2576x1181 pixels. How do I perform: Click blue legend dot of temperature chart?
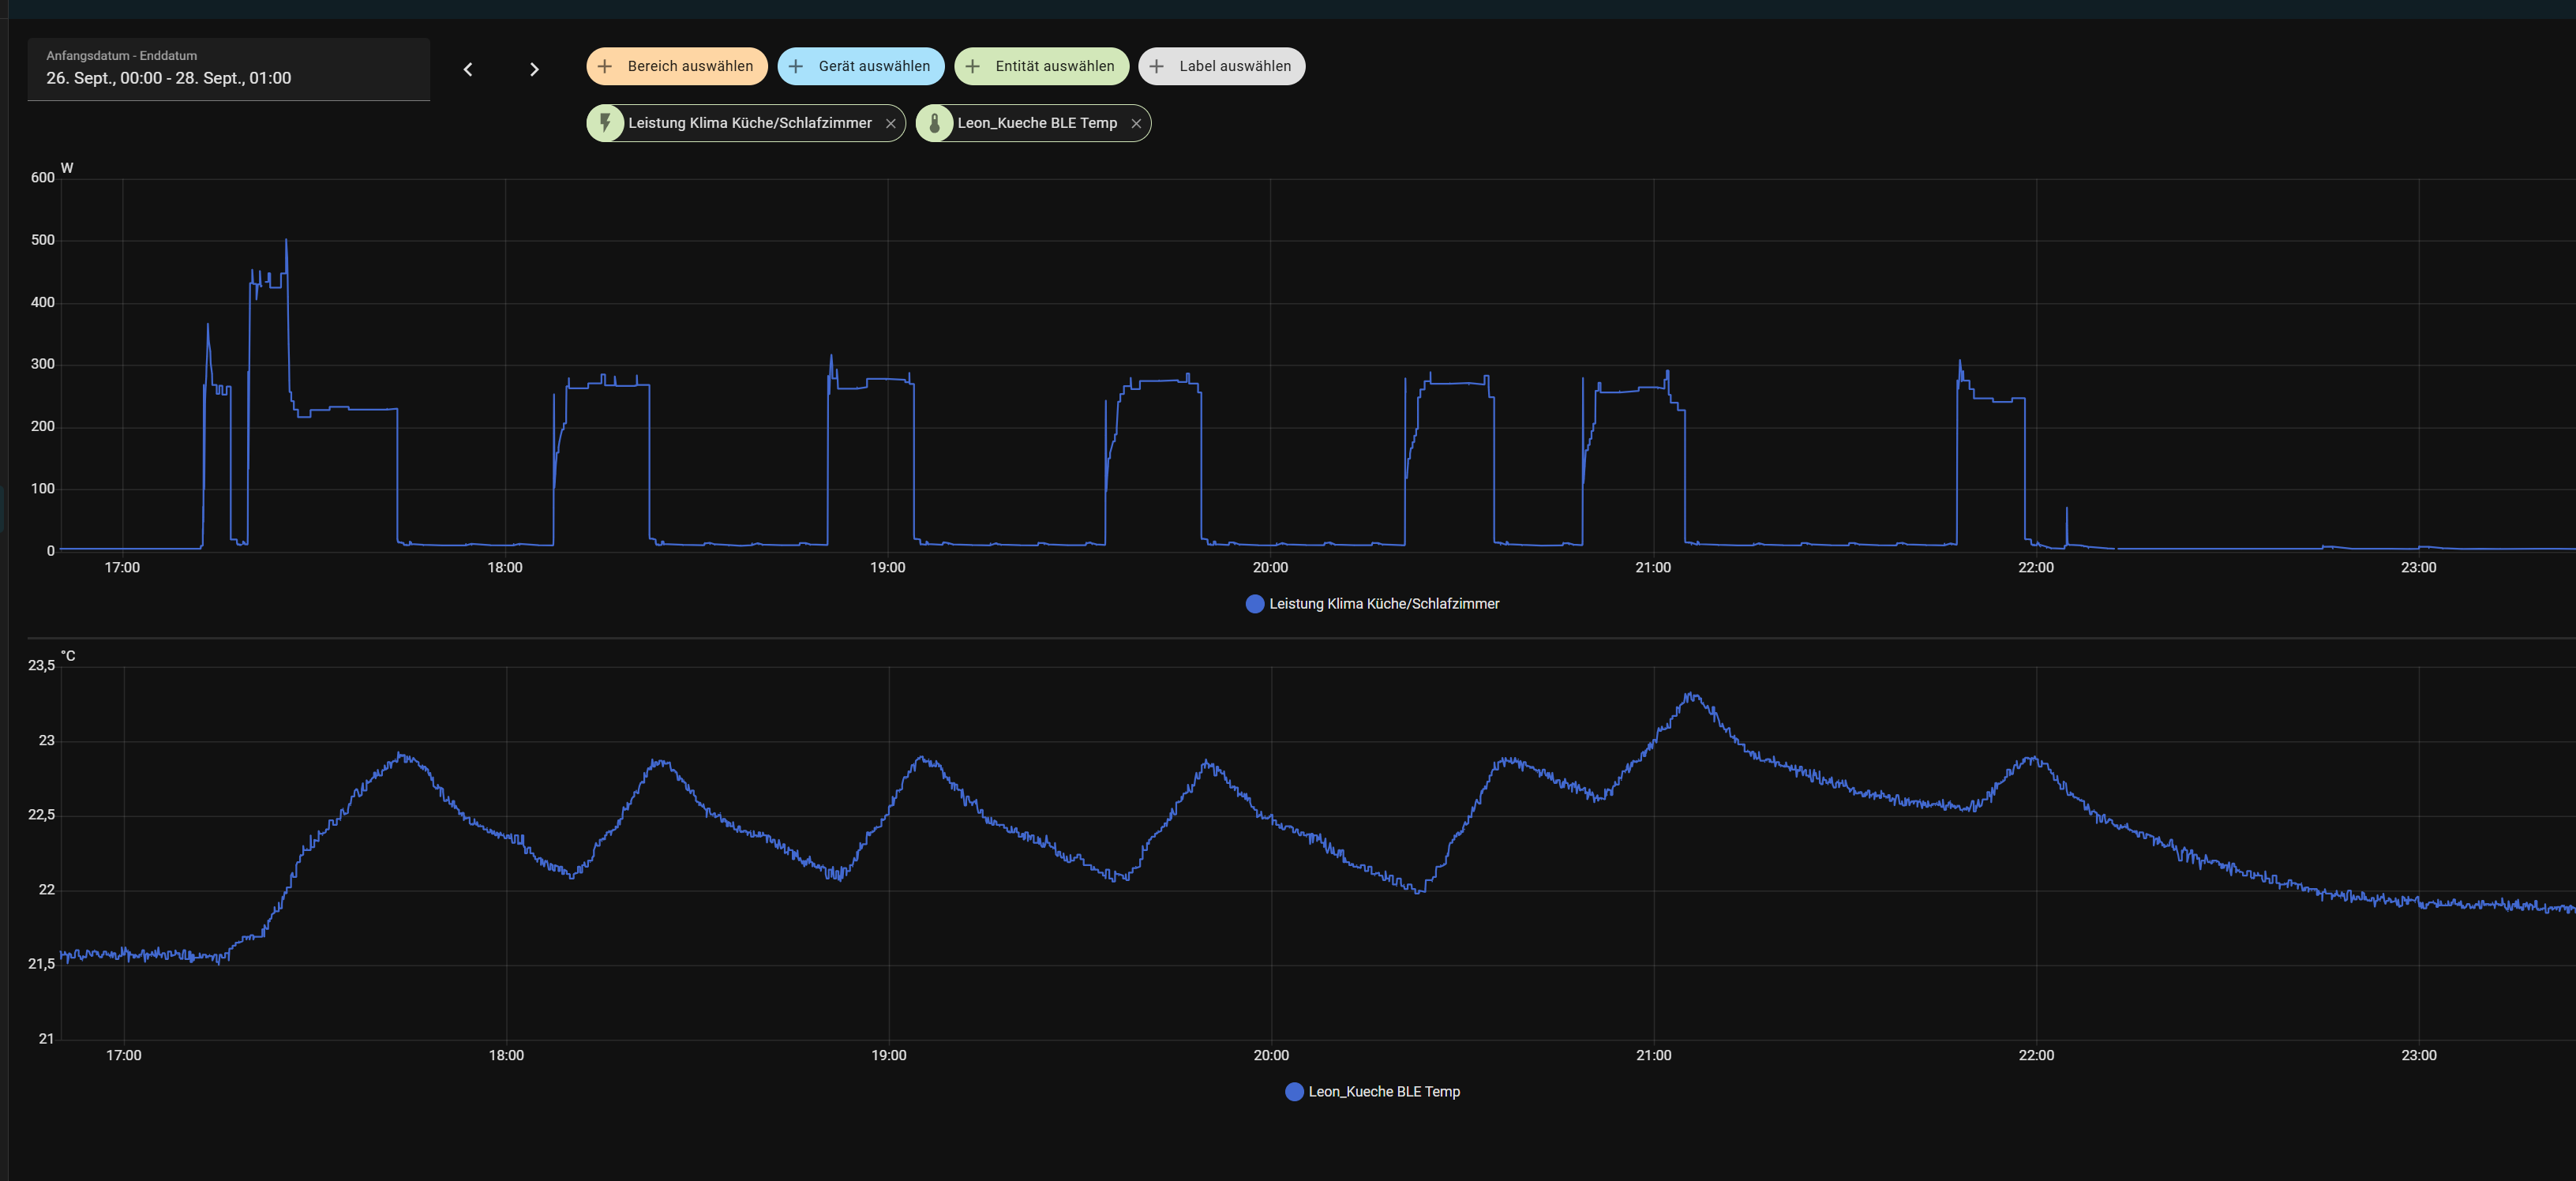tap(1294, 1092)
